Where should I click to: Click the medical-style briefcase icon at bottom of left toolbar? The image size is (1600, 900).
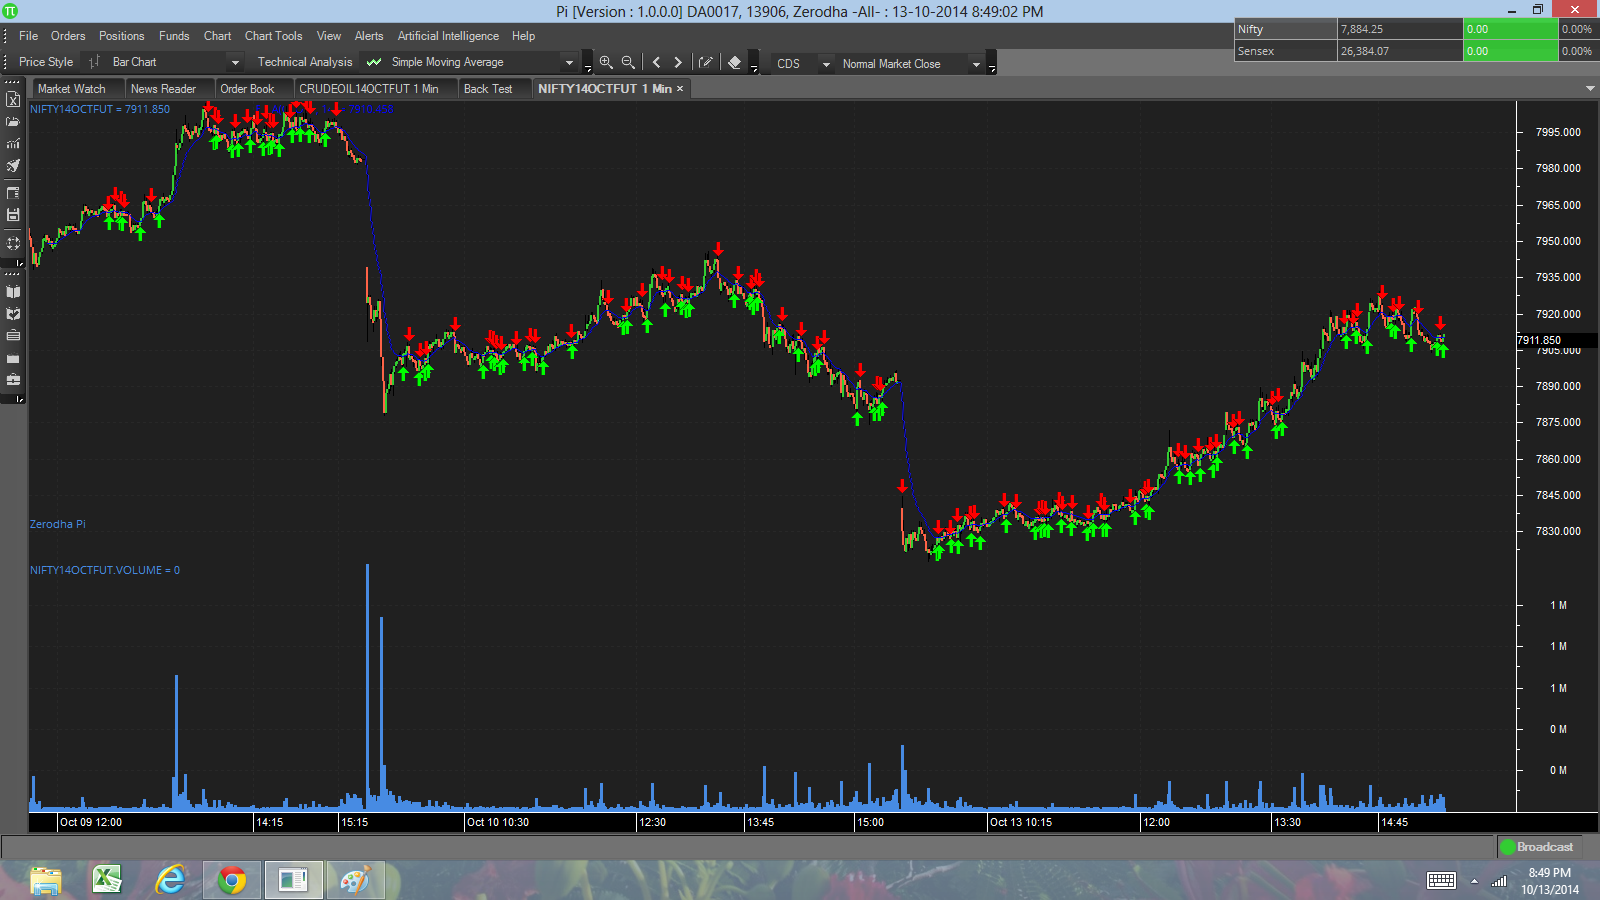pos(13,380)
